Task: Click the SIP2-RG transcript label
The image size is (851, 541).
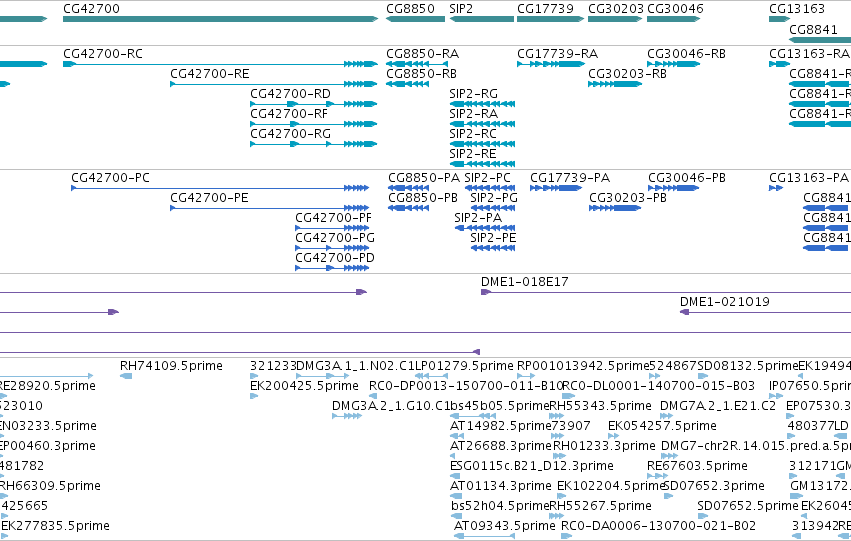Action: tap(473, 94)
